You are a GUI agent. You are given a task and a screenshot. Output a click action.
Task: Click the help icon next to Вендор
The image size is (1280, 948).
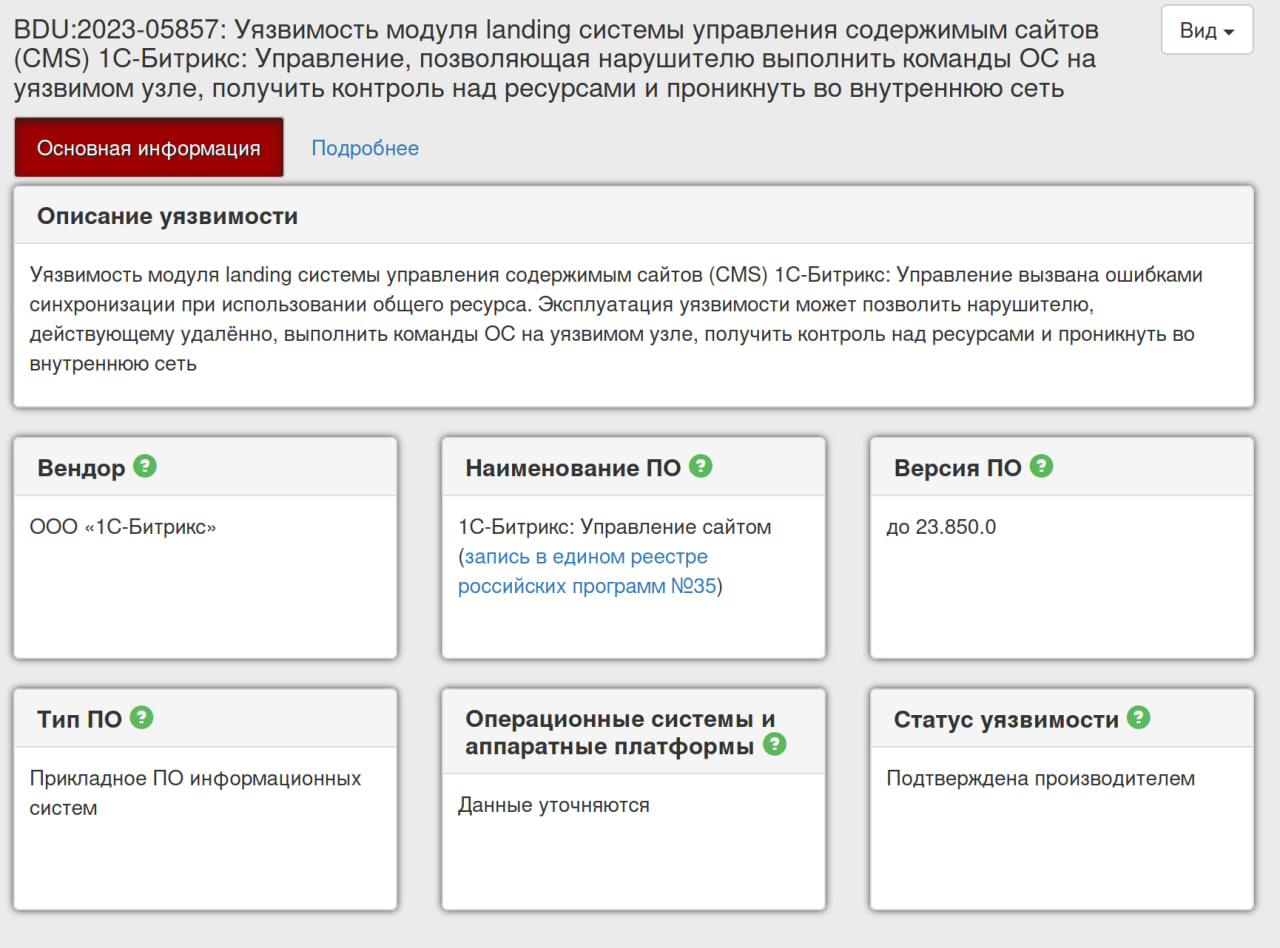tap(145, 466)
